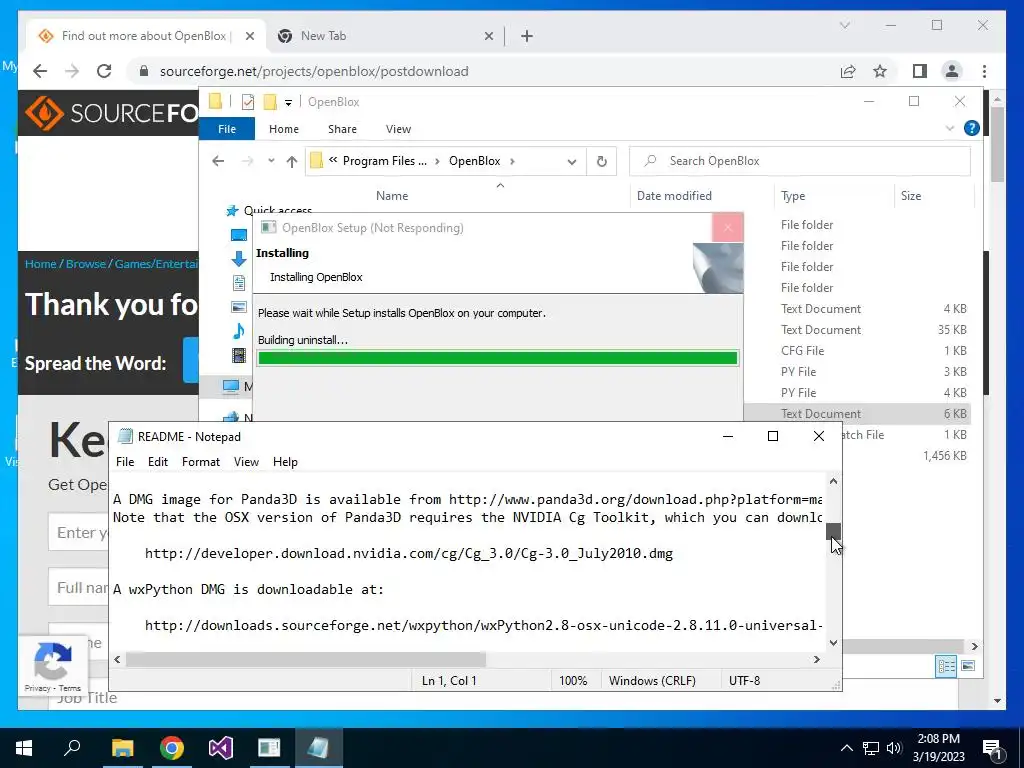
Task: Open recent locations dropdown in File Explorer
Action: click(271, 161)
